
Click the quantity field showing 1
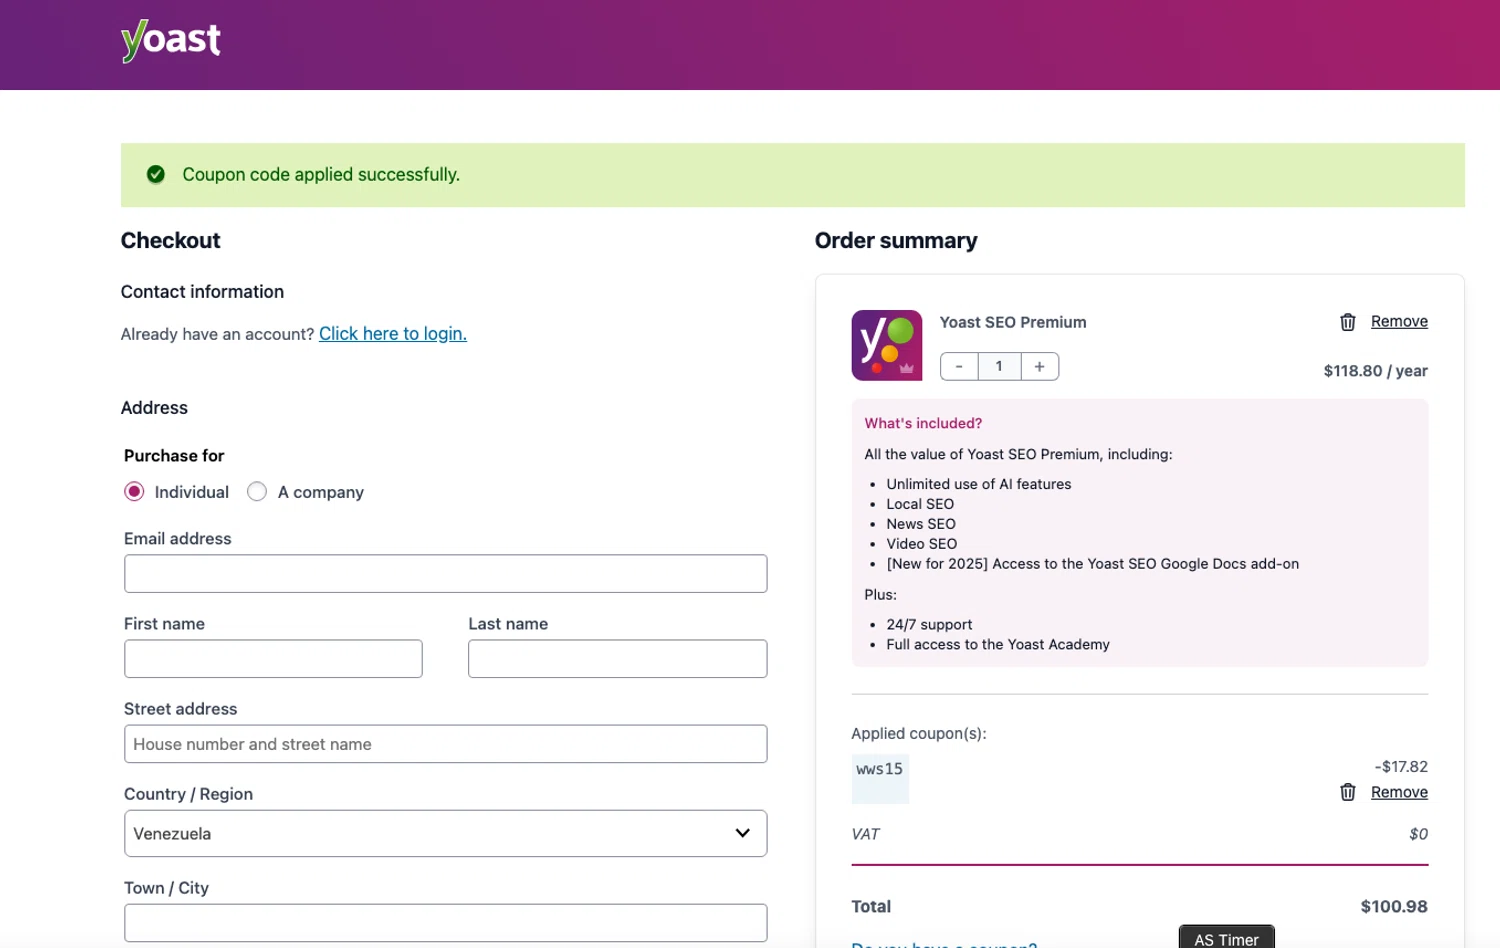click(999, 366)
